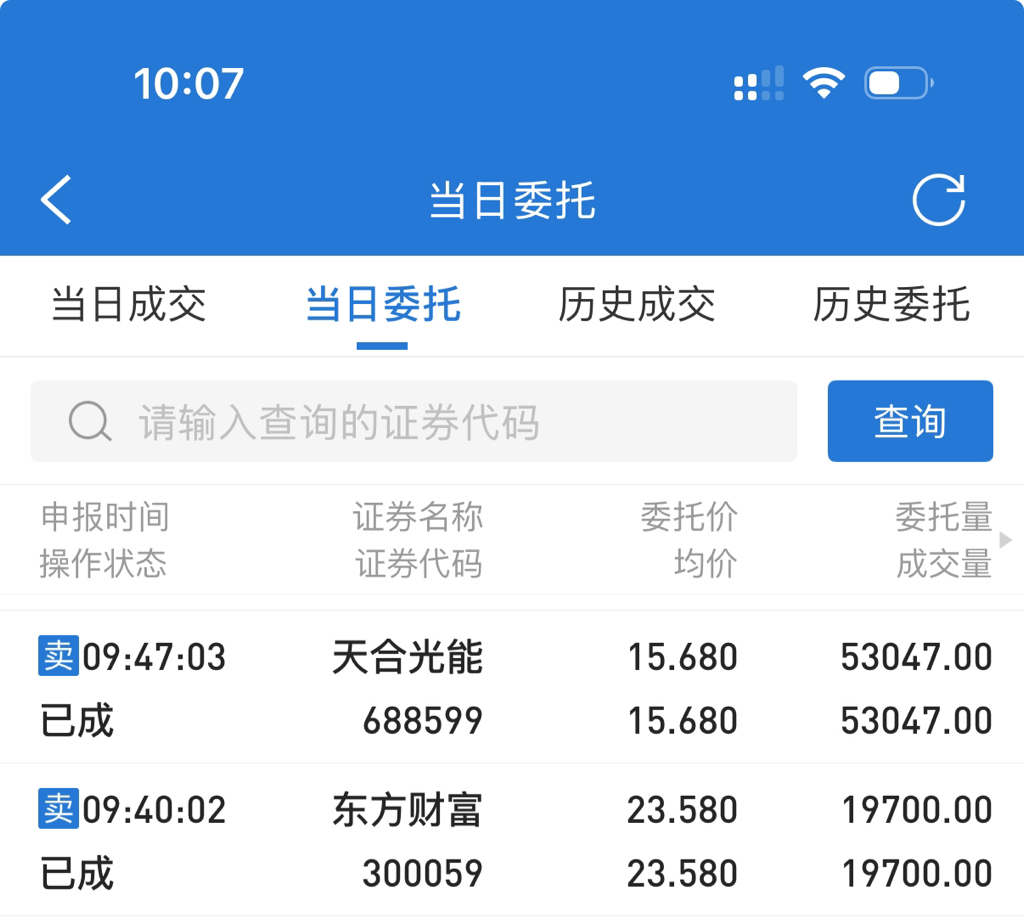Focus the 请输入查询的证券代码 search field

click(414, 421)
